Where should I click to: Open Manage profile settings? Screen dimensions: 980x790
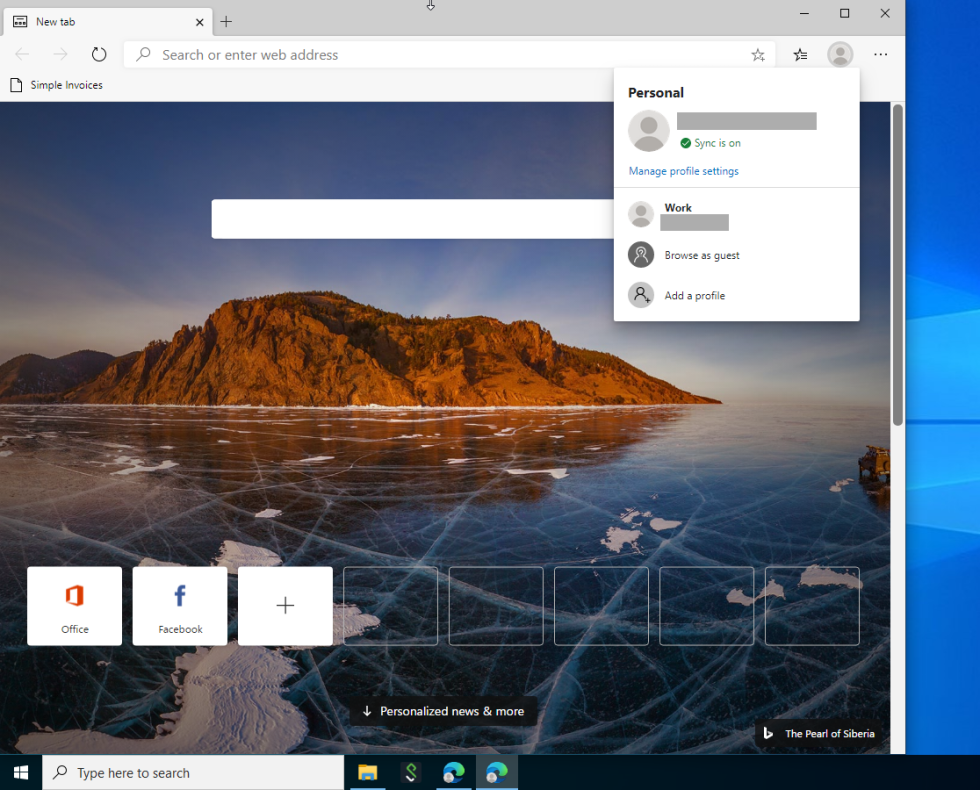683,171
